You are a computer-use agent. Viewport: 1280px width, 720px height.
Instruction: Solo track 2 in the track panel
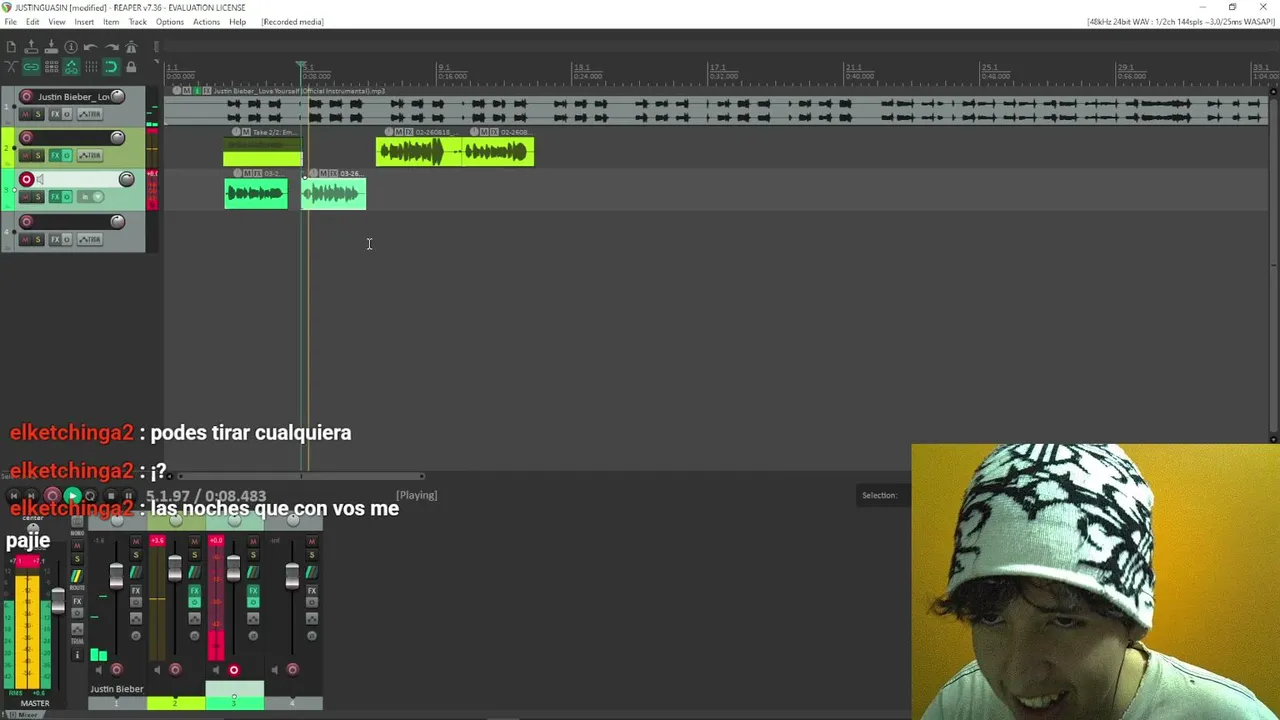click(38, 155)
